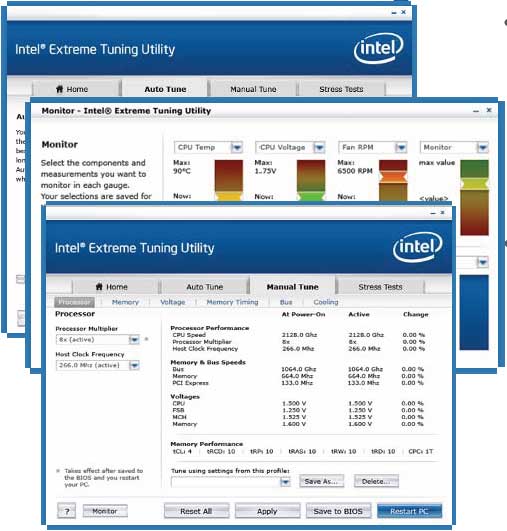Click the fourth green-to-red monitor gauge
The height and width of the screenshot is (531, 507).
coord(474,197)
